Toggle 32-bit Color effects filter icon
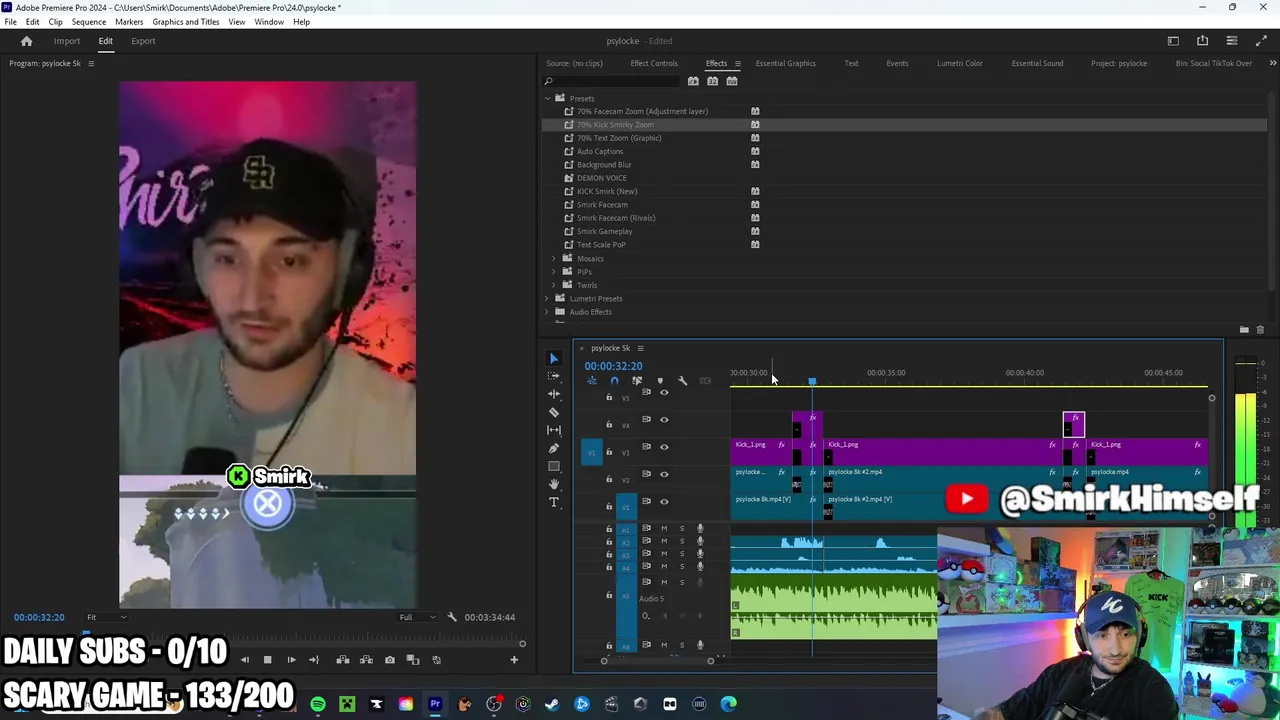 (x=713, y=81)
